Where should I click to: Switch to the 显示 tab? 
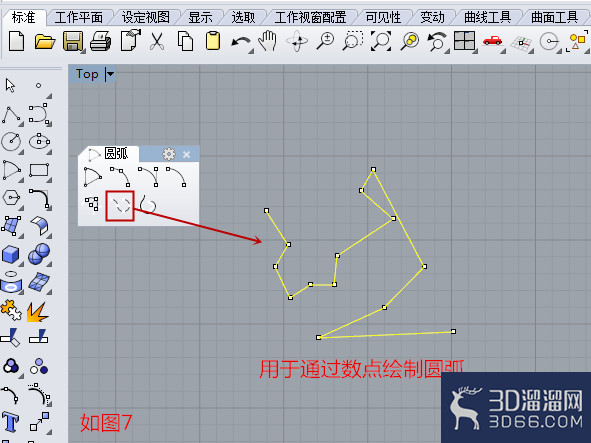201,17
